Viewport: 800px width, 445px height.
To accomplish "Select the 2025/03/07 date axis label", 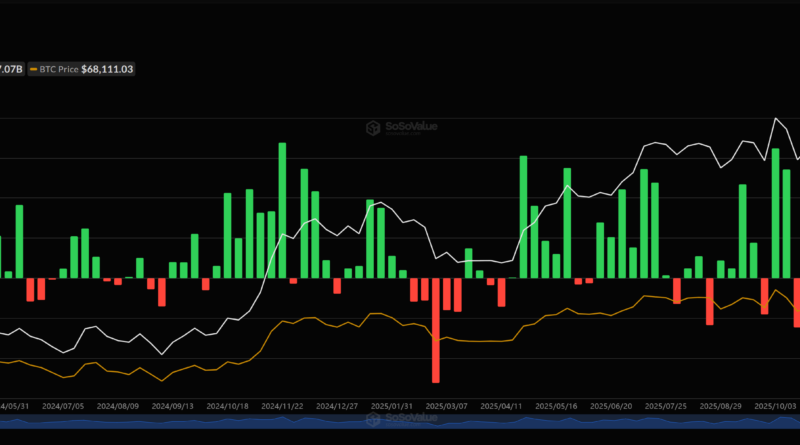I will 449,407.
